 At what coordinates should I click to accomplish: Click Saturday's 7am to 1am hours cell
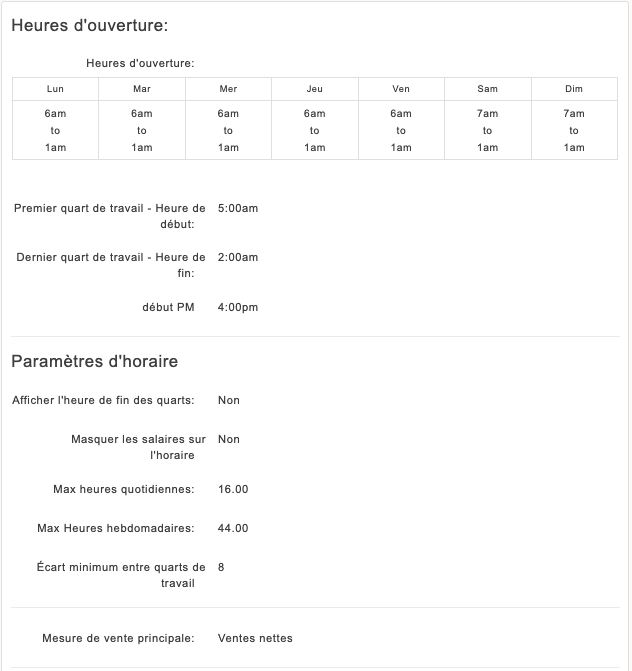click(487, 131)
